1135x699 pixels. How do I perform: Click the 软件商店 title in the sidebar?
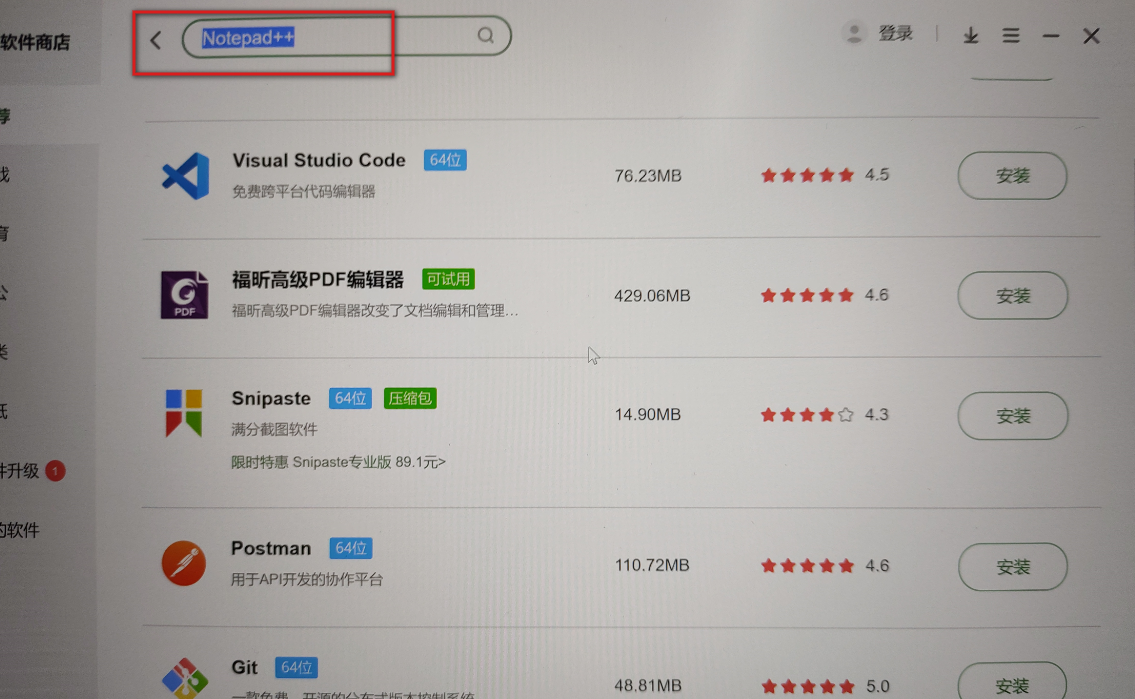coord(35,43)
